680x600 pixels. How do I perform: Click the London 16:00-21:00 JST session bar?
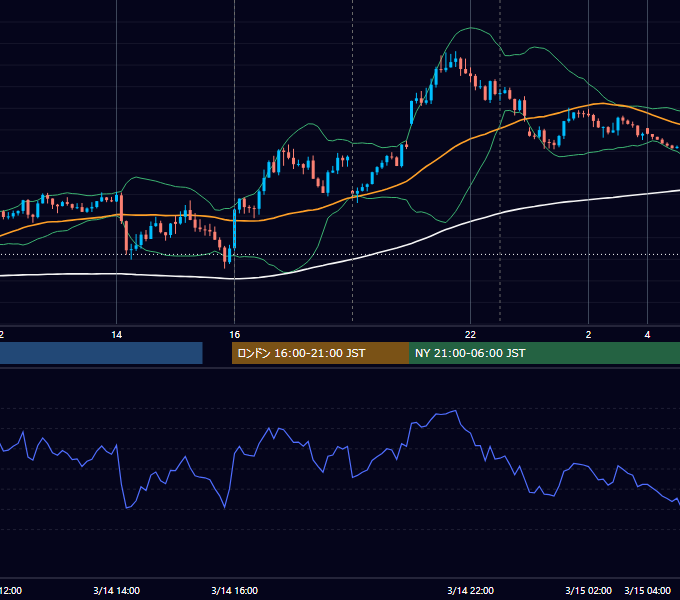320,353
